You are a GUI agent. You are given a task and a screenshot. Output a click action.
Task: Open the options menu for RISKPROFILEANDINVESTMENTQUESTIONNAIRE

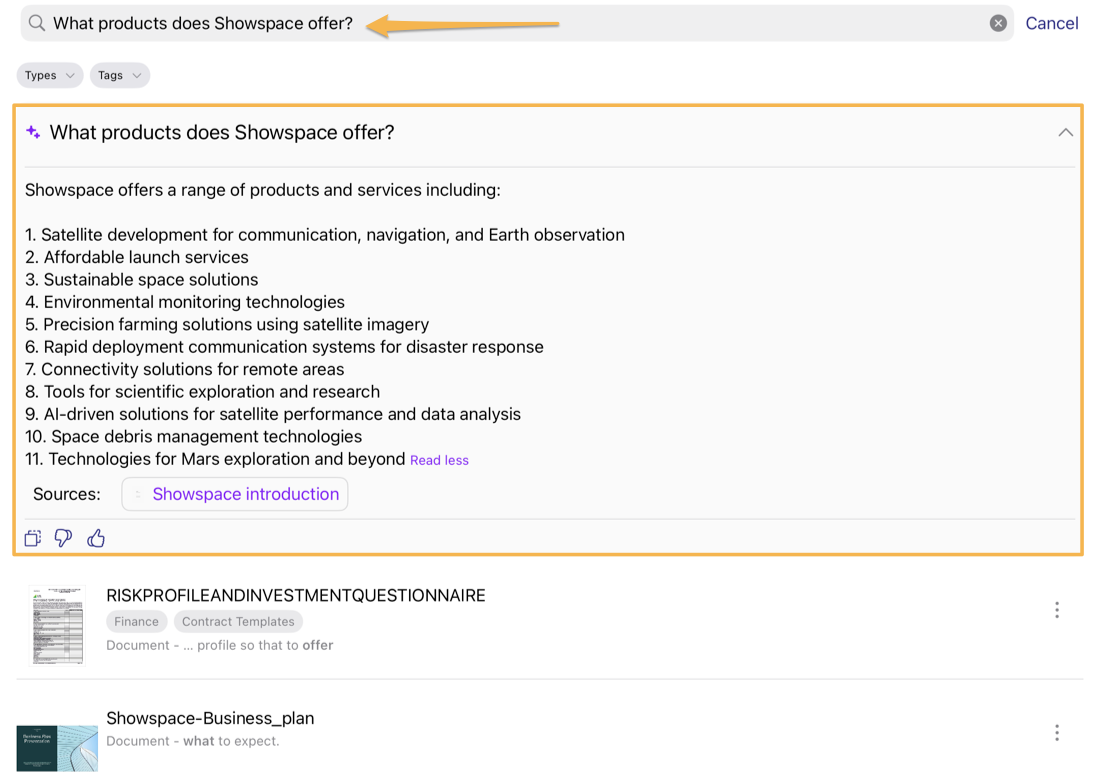[1057, 609]
